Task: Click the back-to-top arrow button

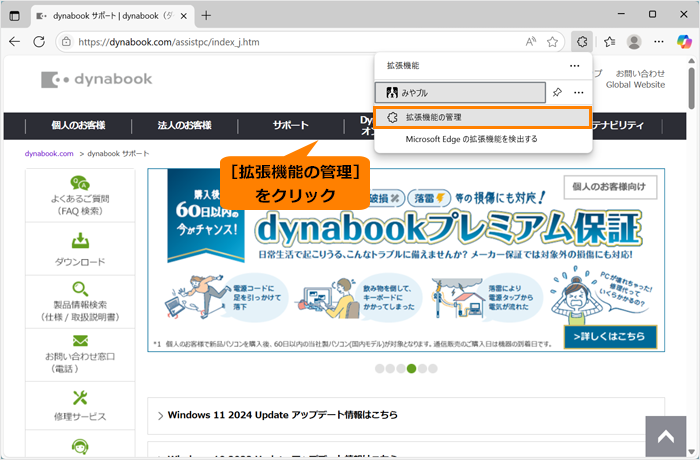Action: [666, 436]
